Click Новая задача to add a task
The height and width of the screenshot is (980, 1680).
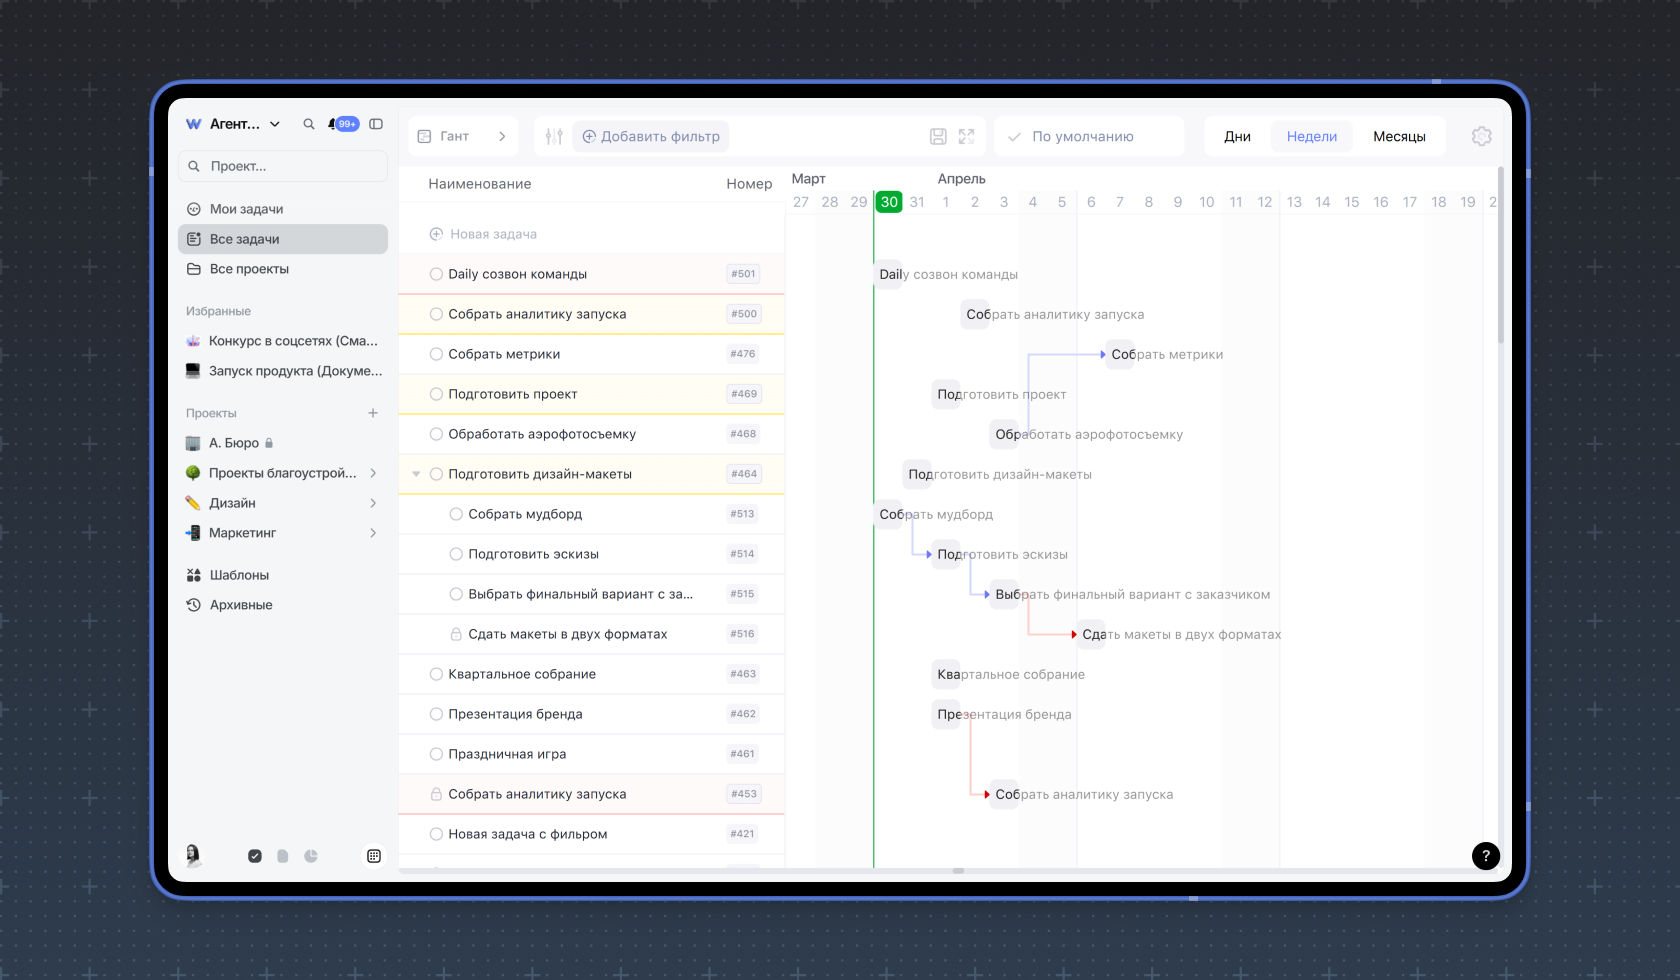point(492,234)
